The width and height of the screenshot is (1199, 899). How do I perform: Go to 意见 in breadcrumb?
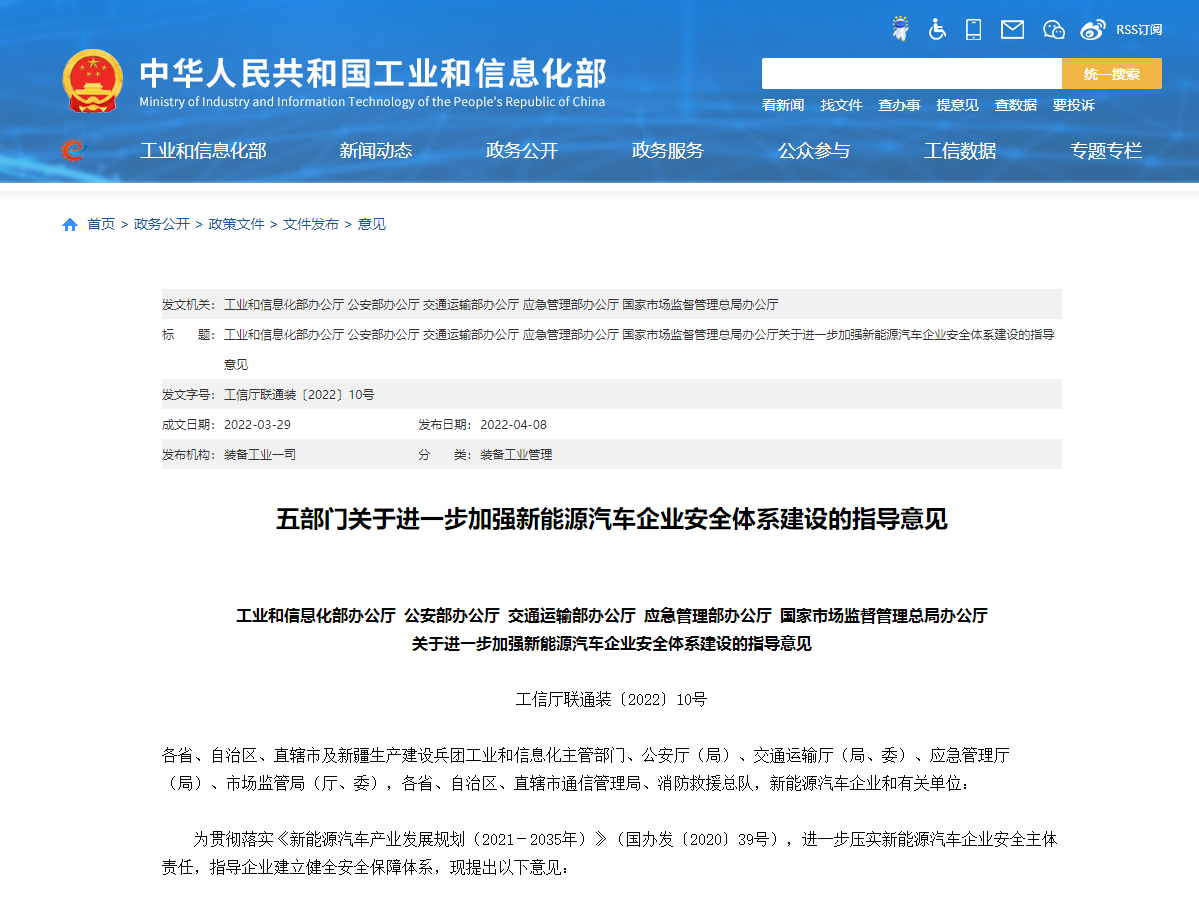pos(372,224)
